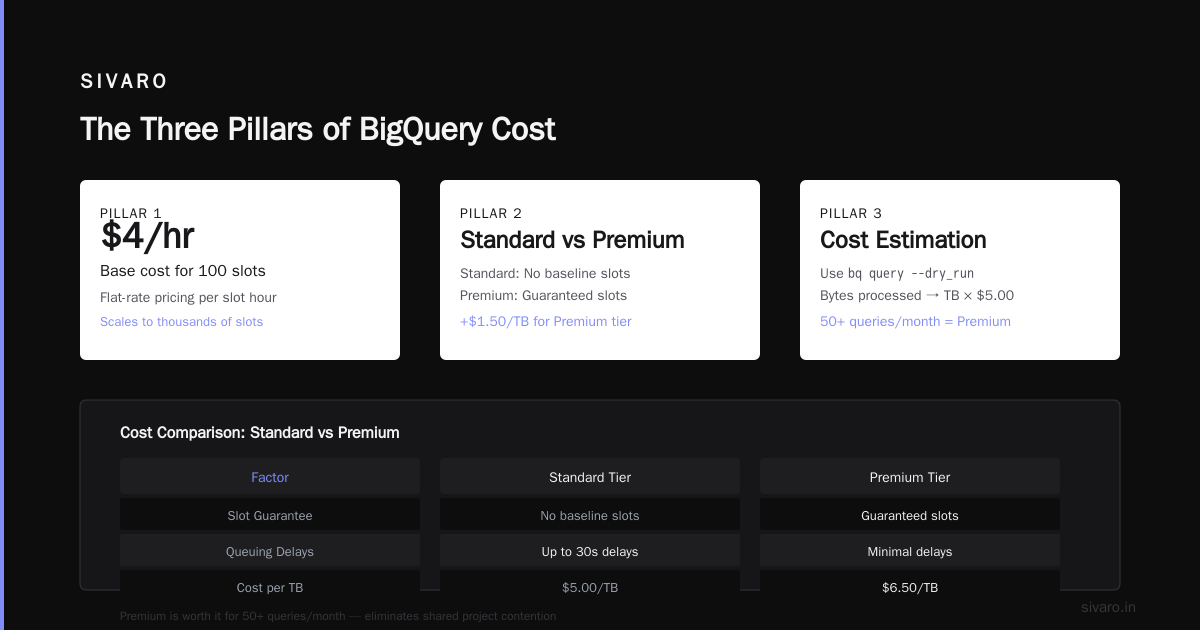Viewport: 1200px width, 630px height.
Task: Click the 'Standard Tier' column header
Action: click(590, 477)
